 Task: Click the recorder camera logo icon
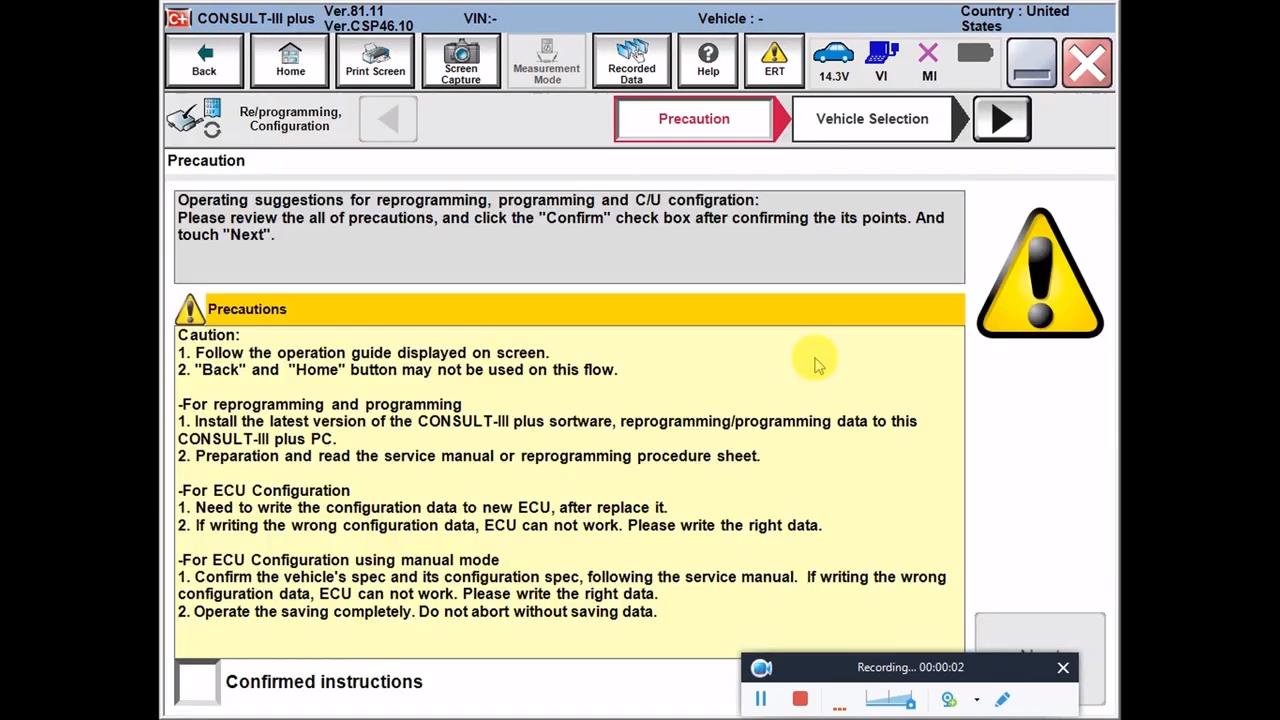point(762,668)
